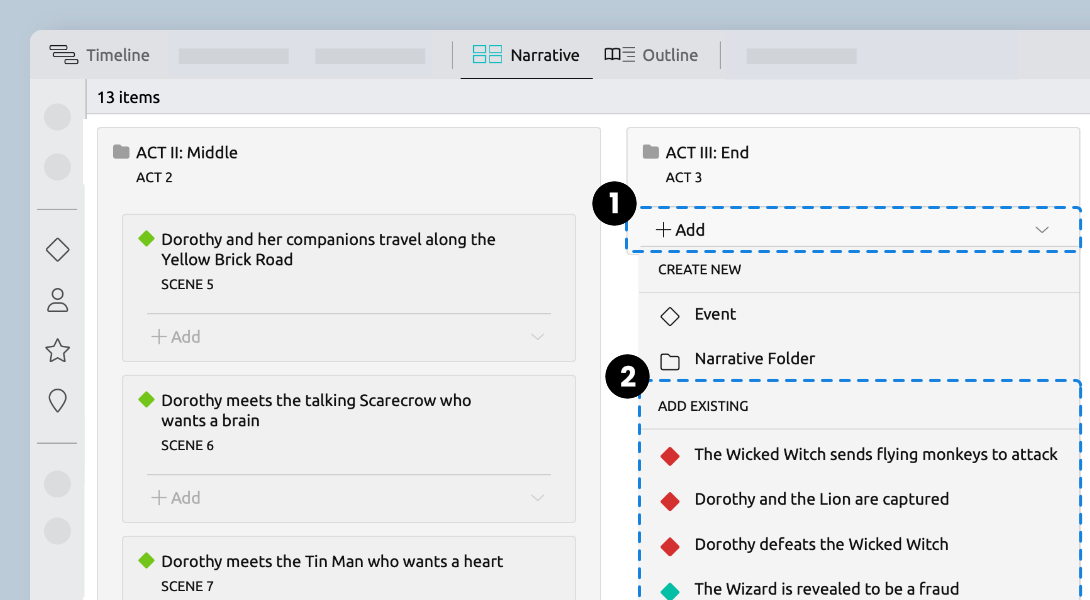Click the 13 items count

[x=128, y=97]
